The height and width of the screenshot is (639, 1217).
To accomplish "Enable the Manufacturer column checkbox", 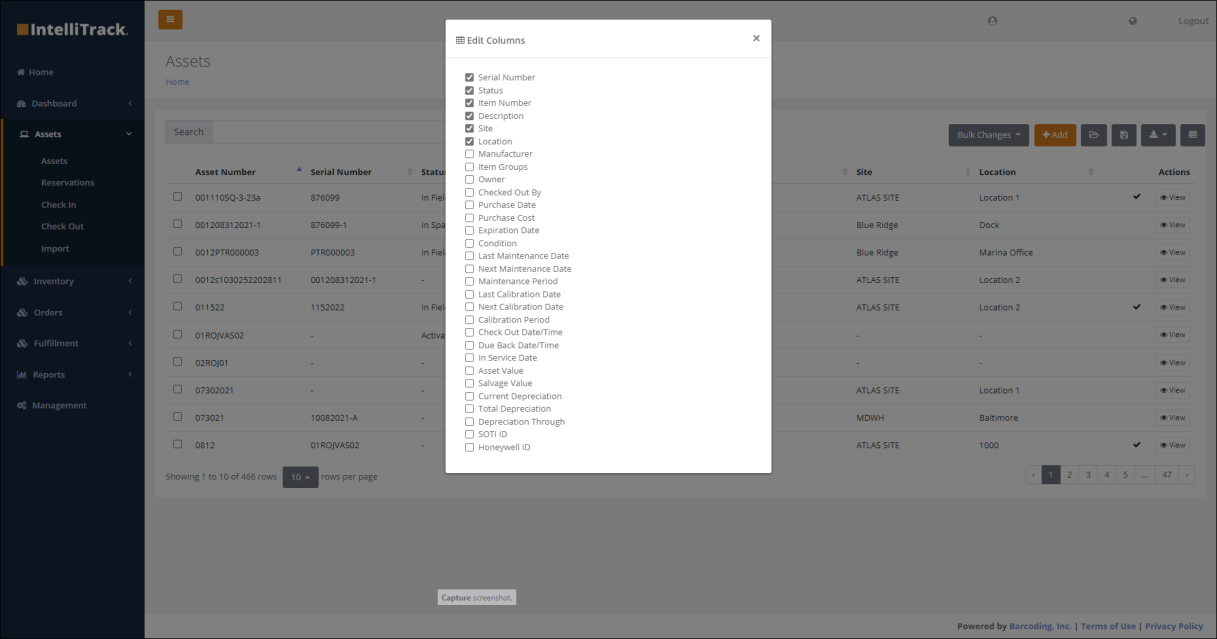I will (469, 154).
